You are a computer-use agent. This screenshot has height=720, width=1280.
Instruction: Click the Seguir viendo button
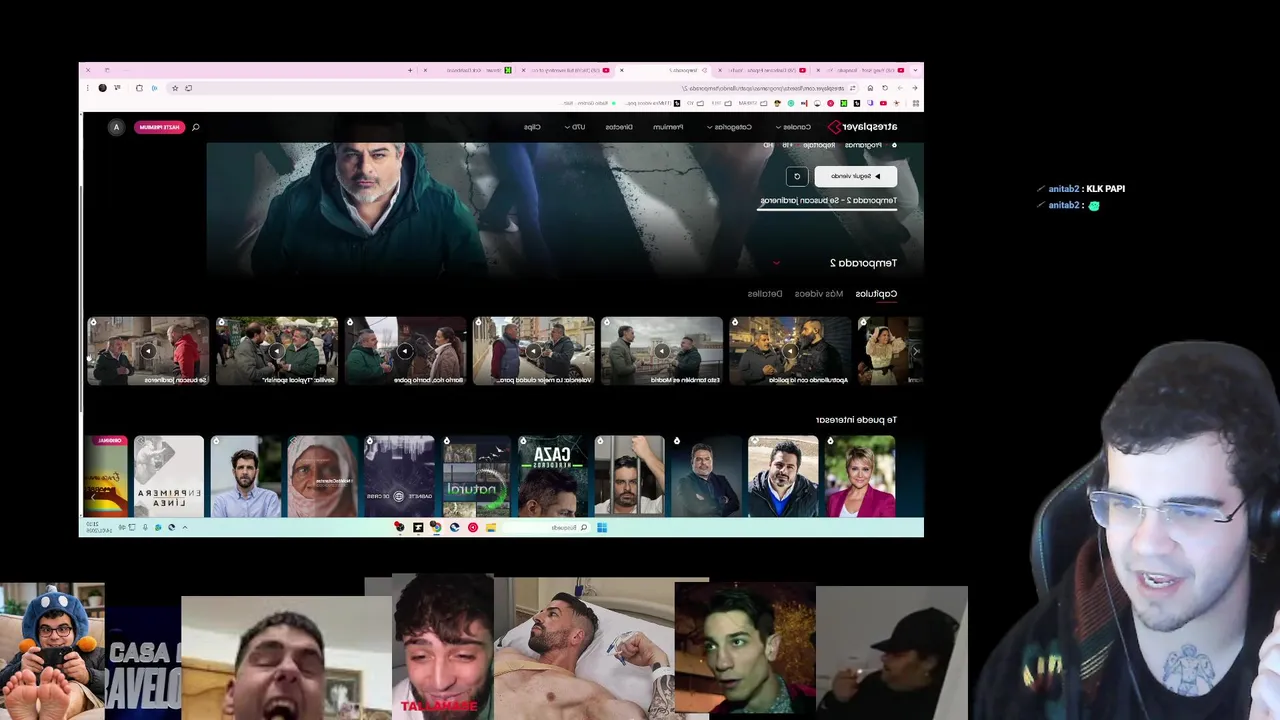point(856,176)
